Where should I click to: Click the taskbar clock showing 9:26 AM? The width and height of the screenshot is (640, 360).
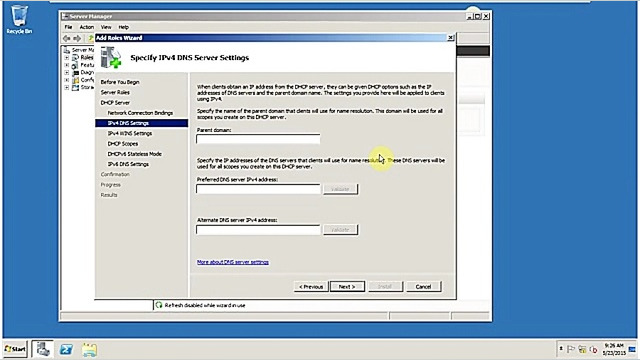(x=614, y=349)
